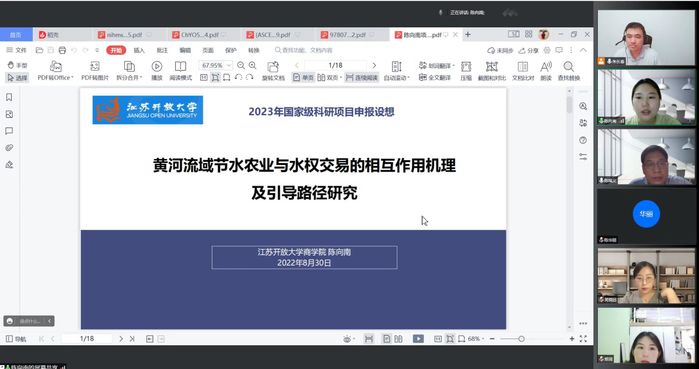This screenshot has height=369, width=699.
Task: Switch to 手型 hand tool mode
Action: pyautogui.click(x=17, y=65)
